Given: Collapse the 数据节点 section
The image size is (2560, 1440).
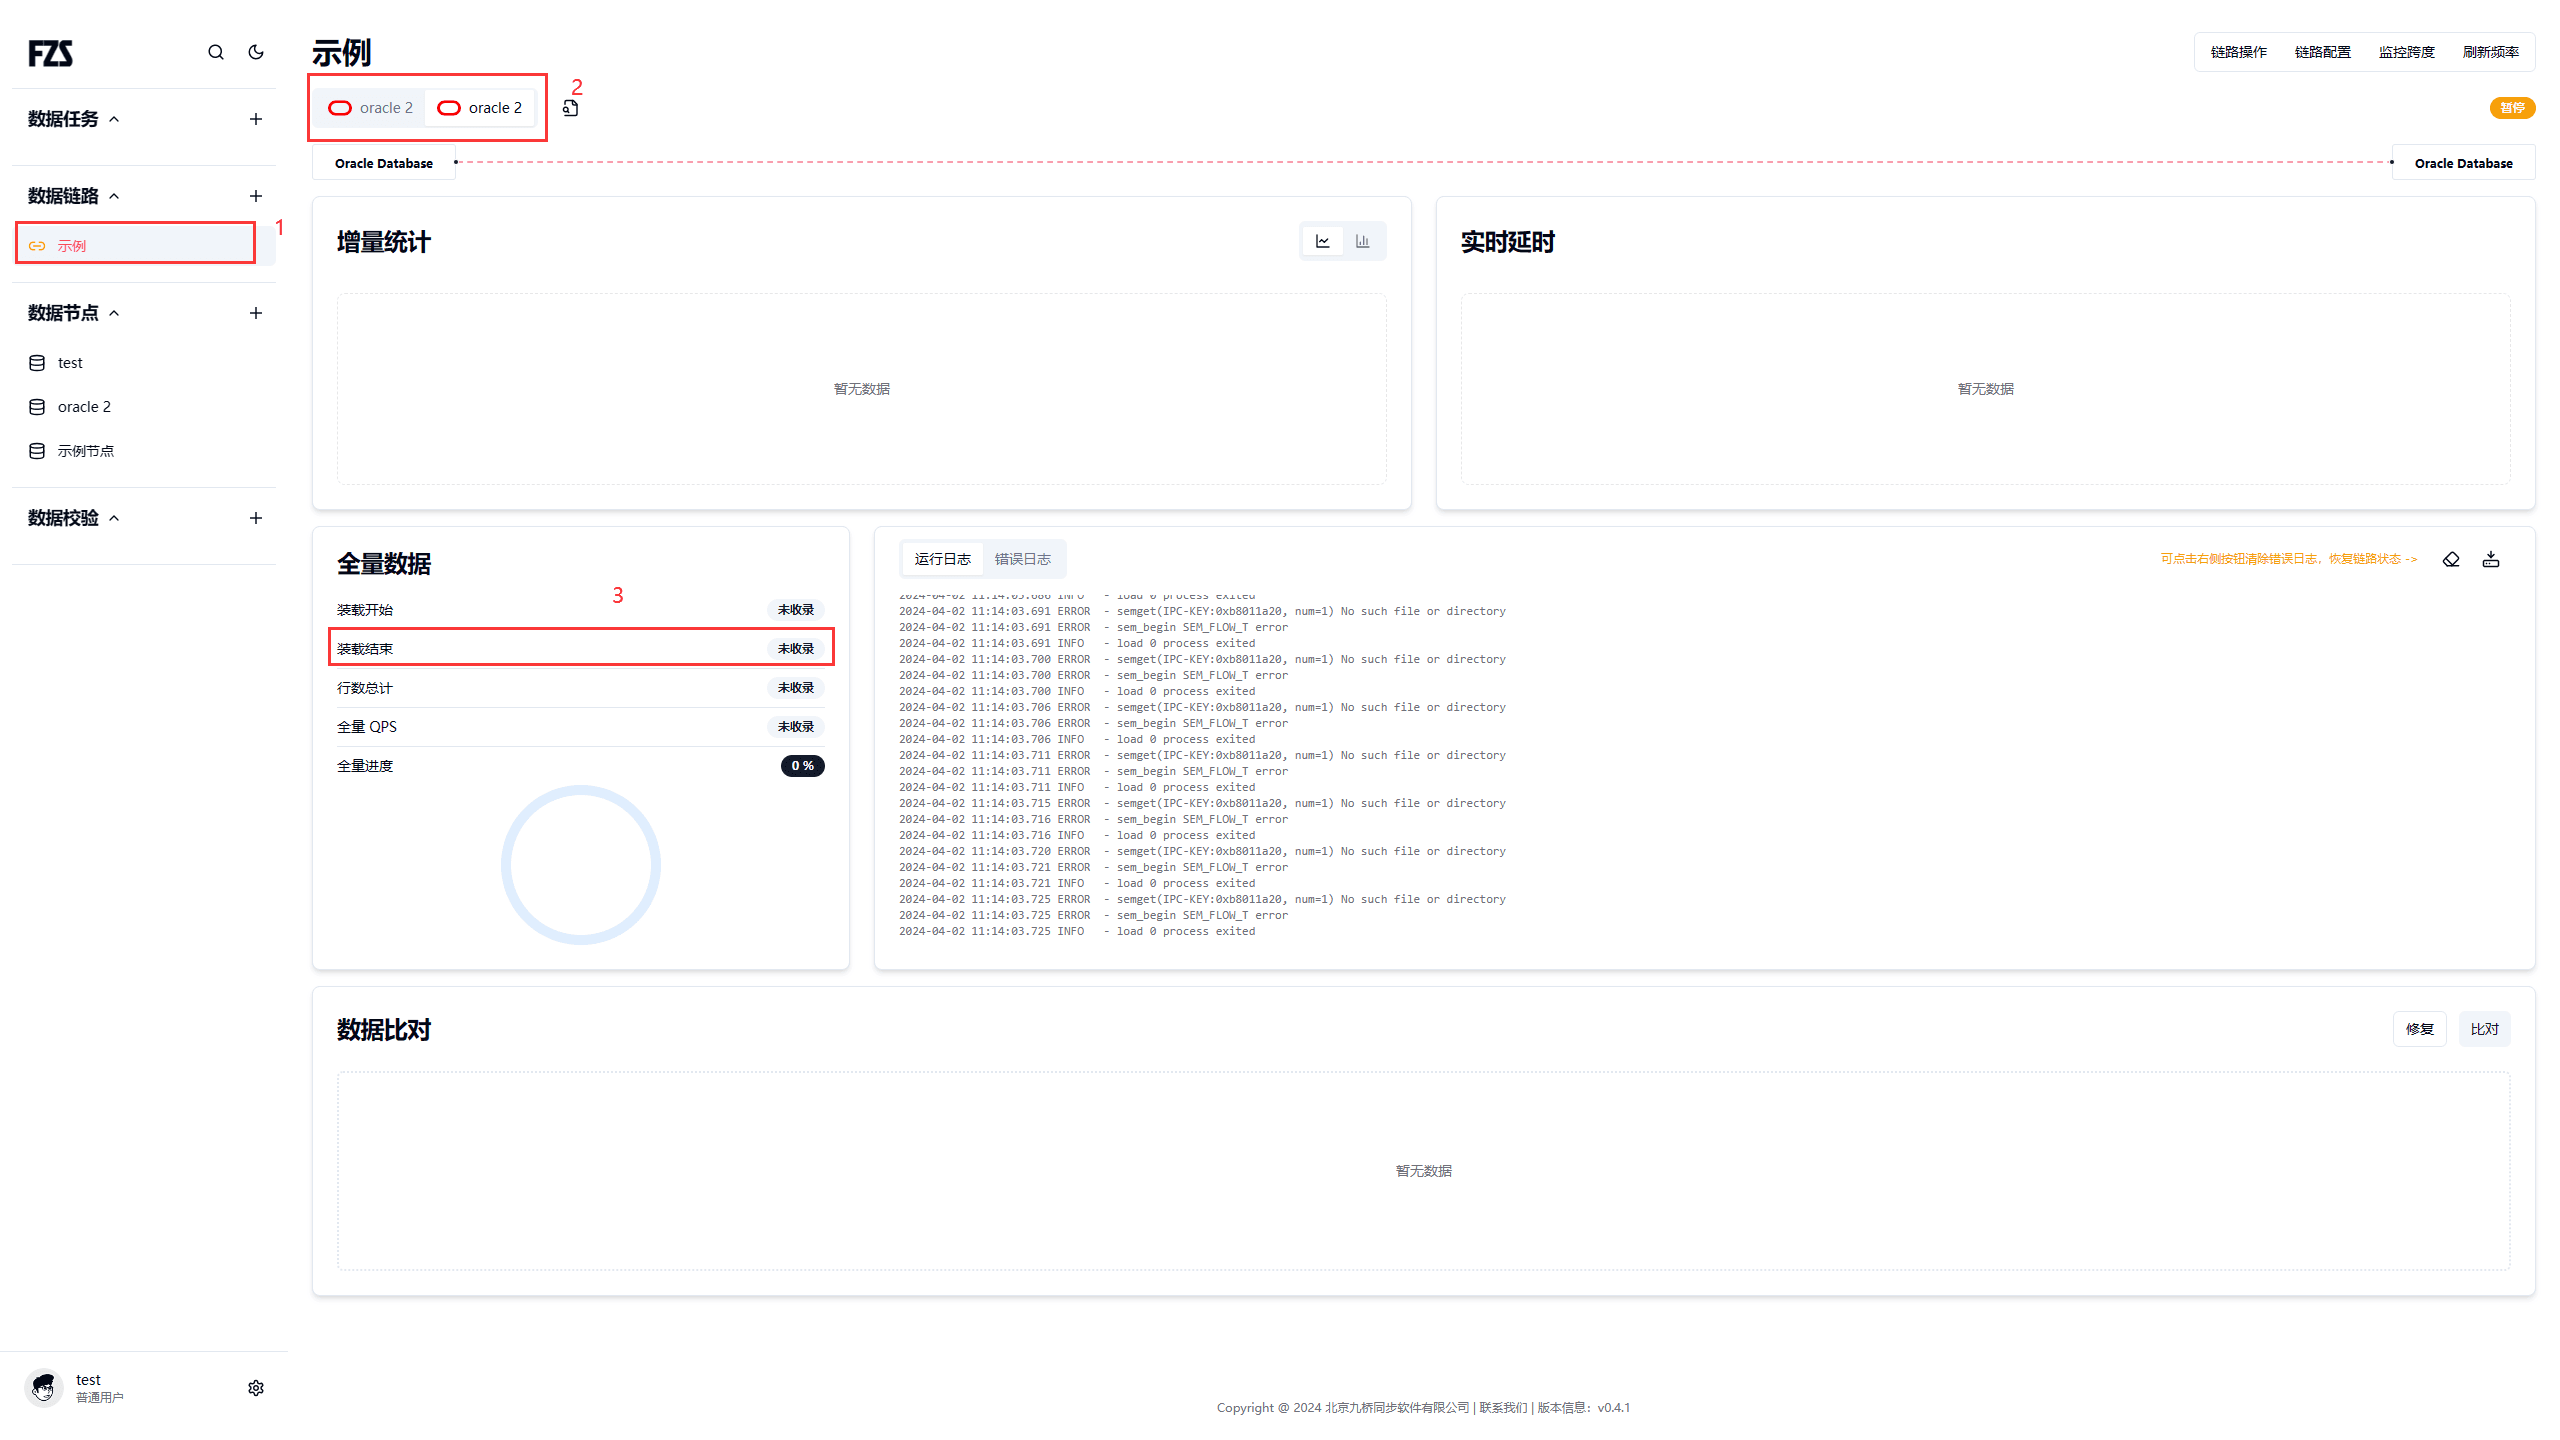Looking at the screenshot, I should click(x=114, y=313).
